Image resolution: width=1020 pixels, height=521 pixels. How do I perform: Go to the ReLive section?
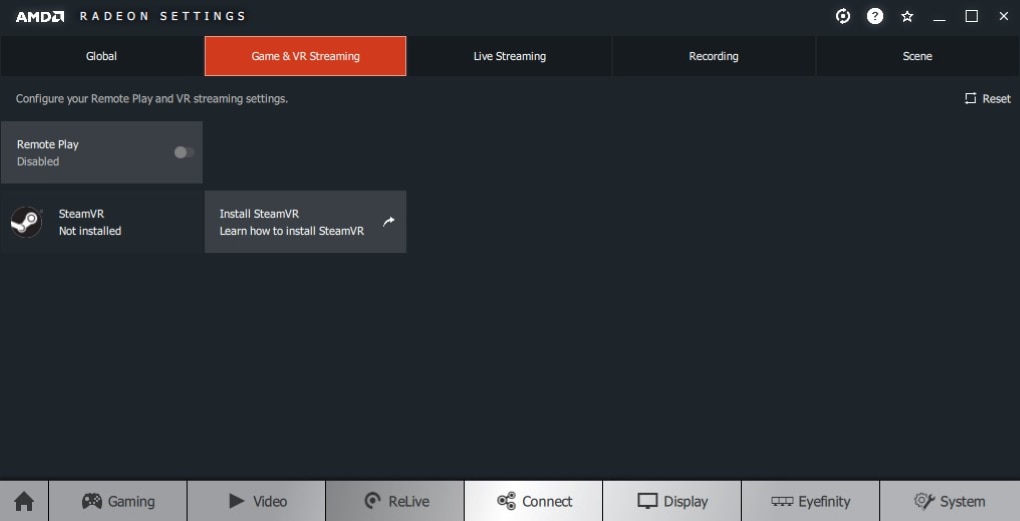point(395,501)
